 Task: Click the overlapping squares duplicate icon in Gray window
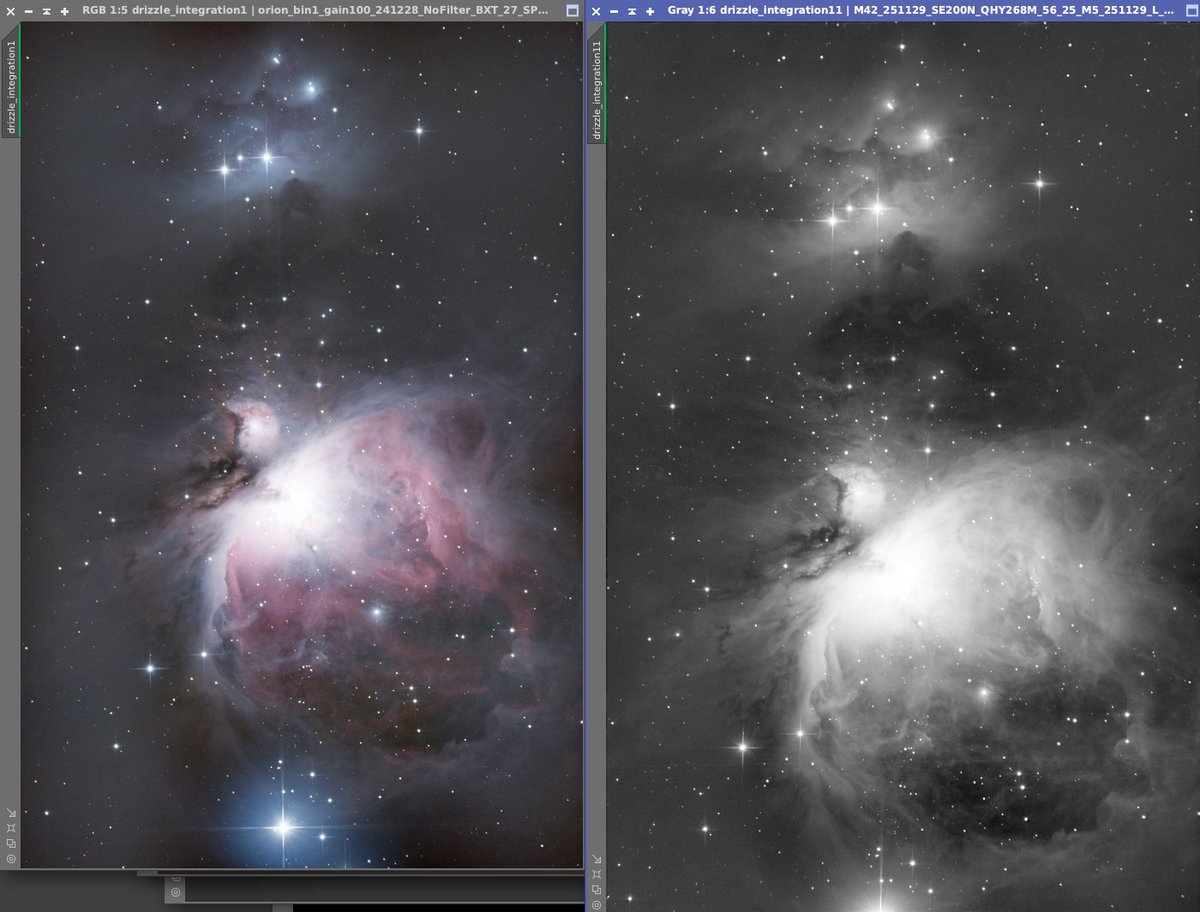597,889
